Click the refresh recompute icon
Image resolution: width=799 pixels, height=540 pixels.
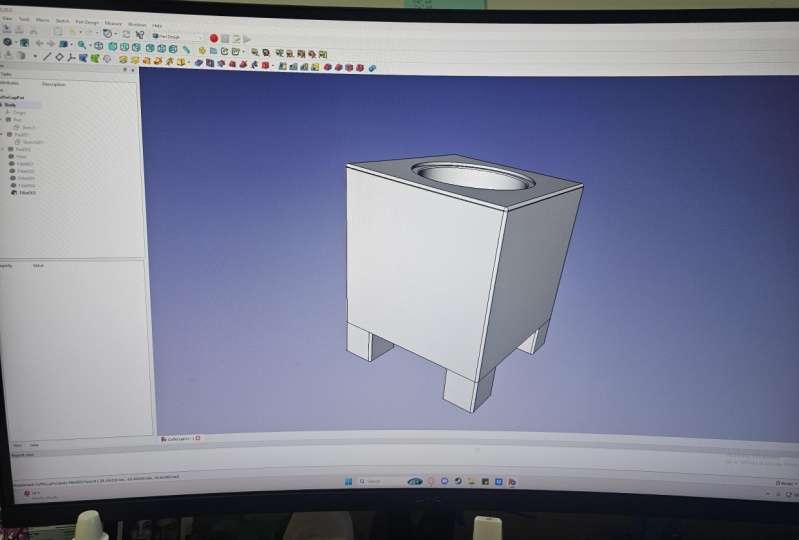[x=126, y=34]
